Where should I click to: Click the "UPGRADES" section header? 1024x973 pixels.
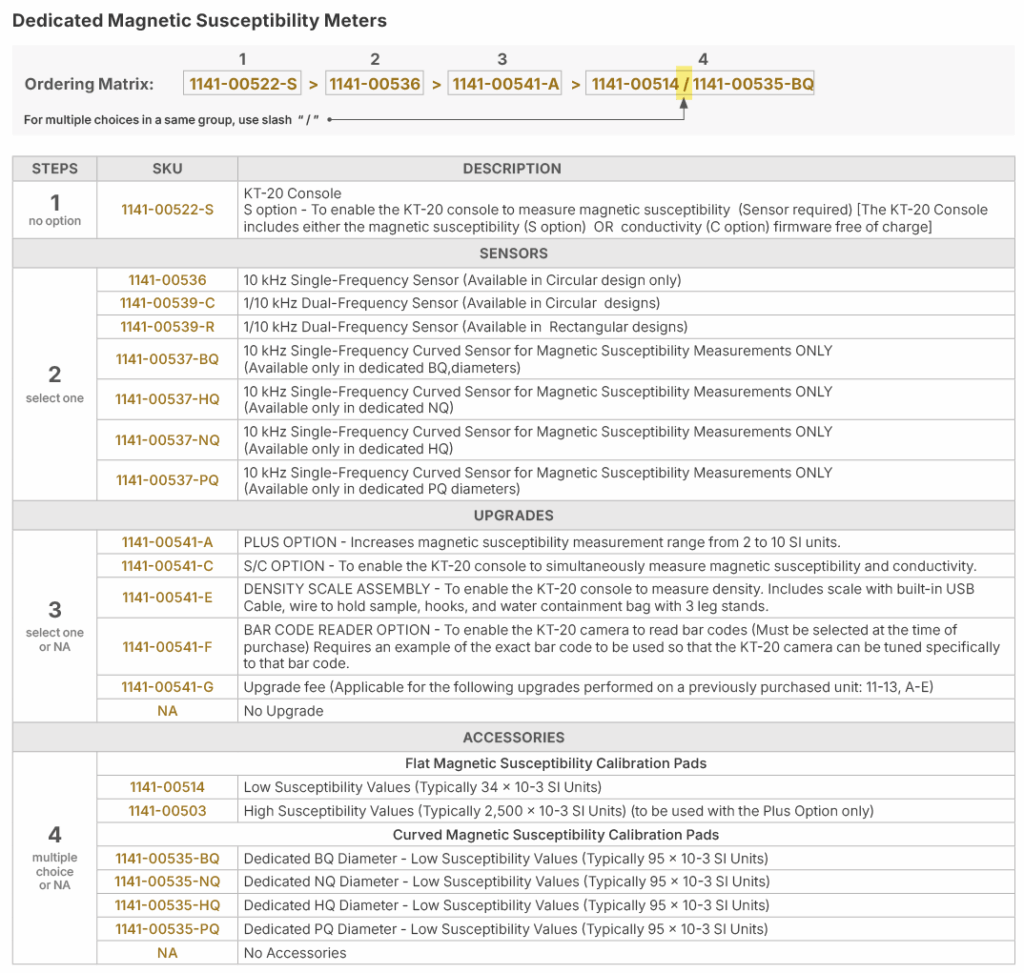[513, 515]
